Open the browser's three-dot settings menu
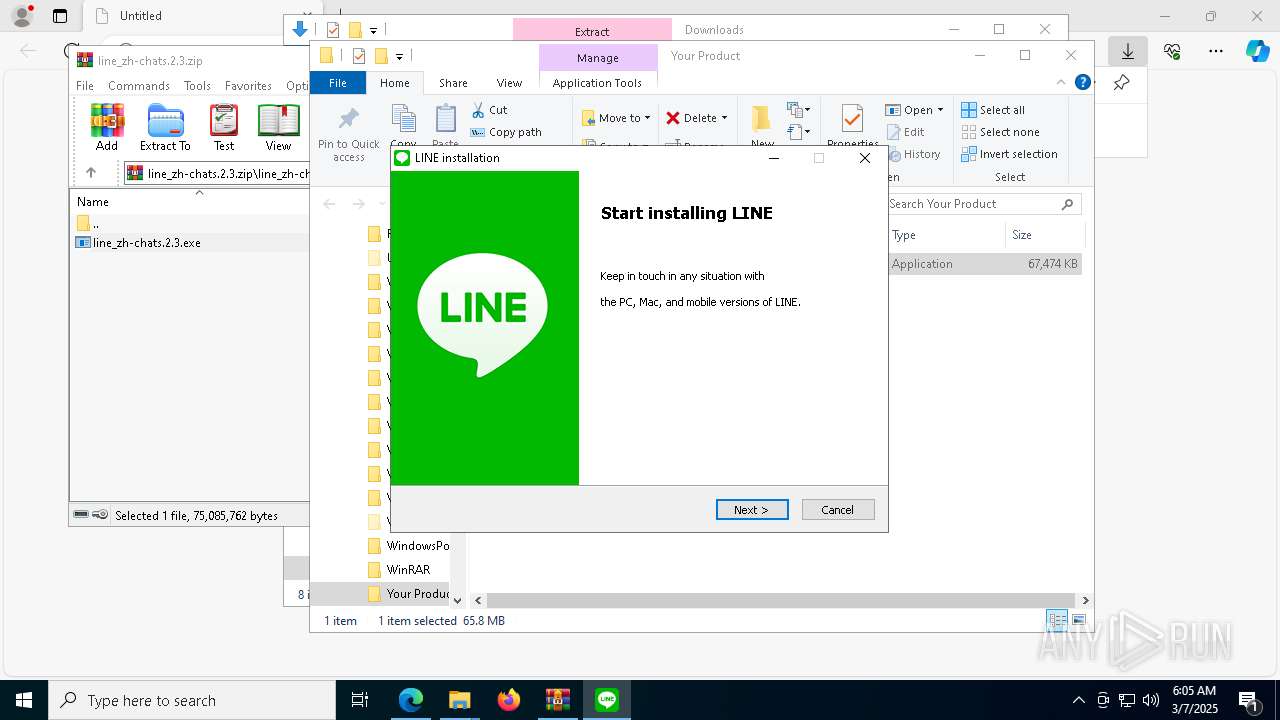The width and height of the screenshot is (1280, 720). click(x=1216, y=51)
